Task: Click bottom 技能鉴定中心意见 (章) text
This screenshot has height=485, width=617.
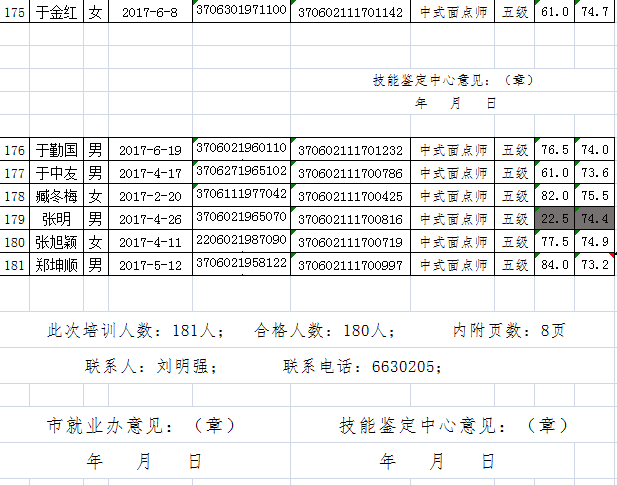Action: 453,426
